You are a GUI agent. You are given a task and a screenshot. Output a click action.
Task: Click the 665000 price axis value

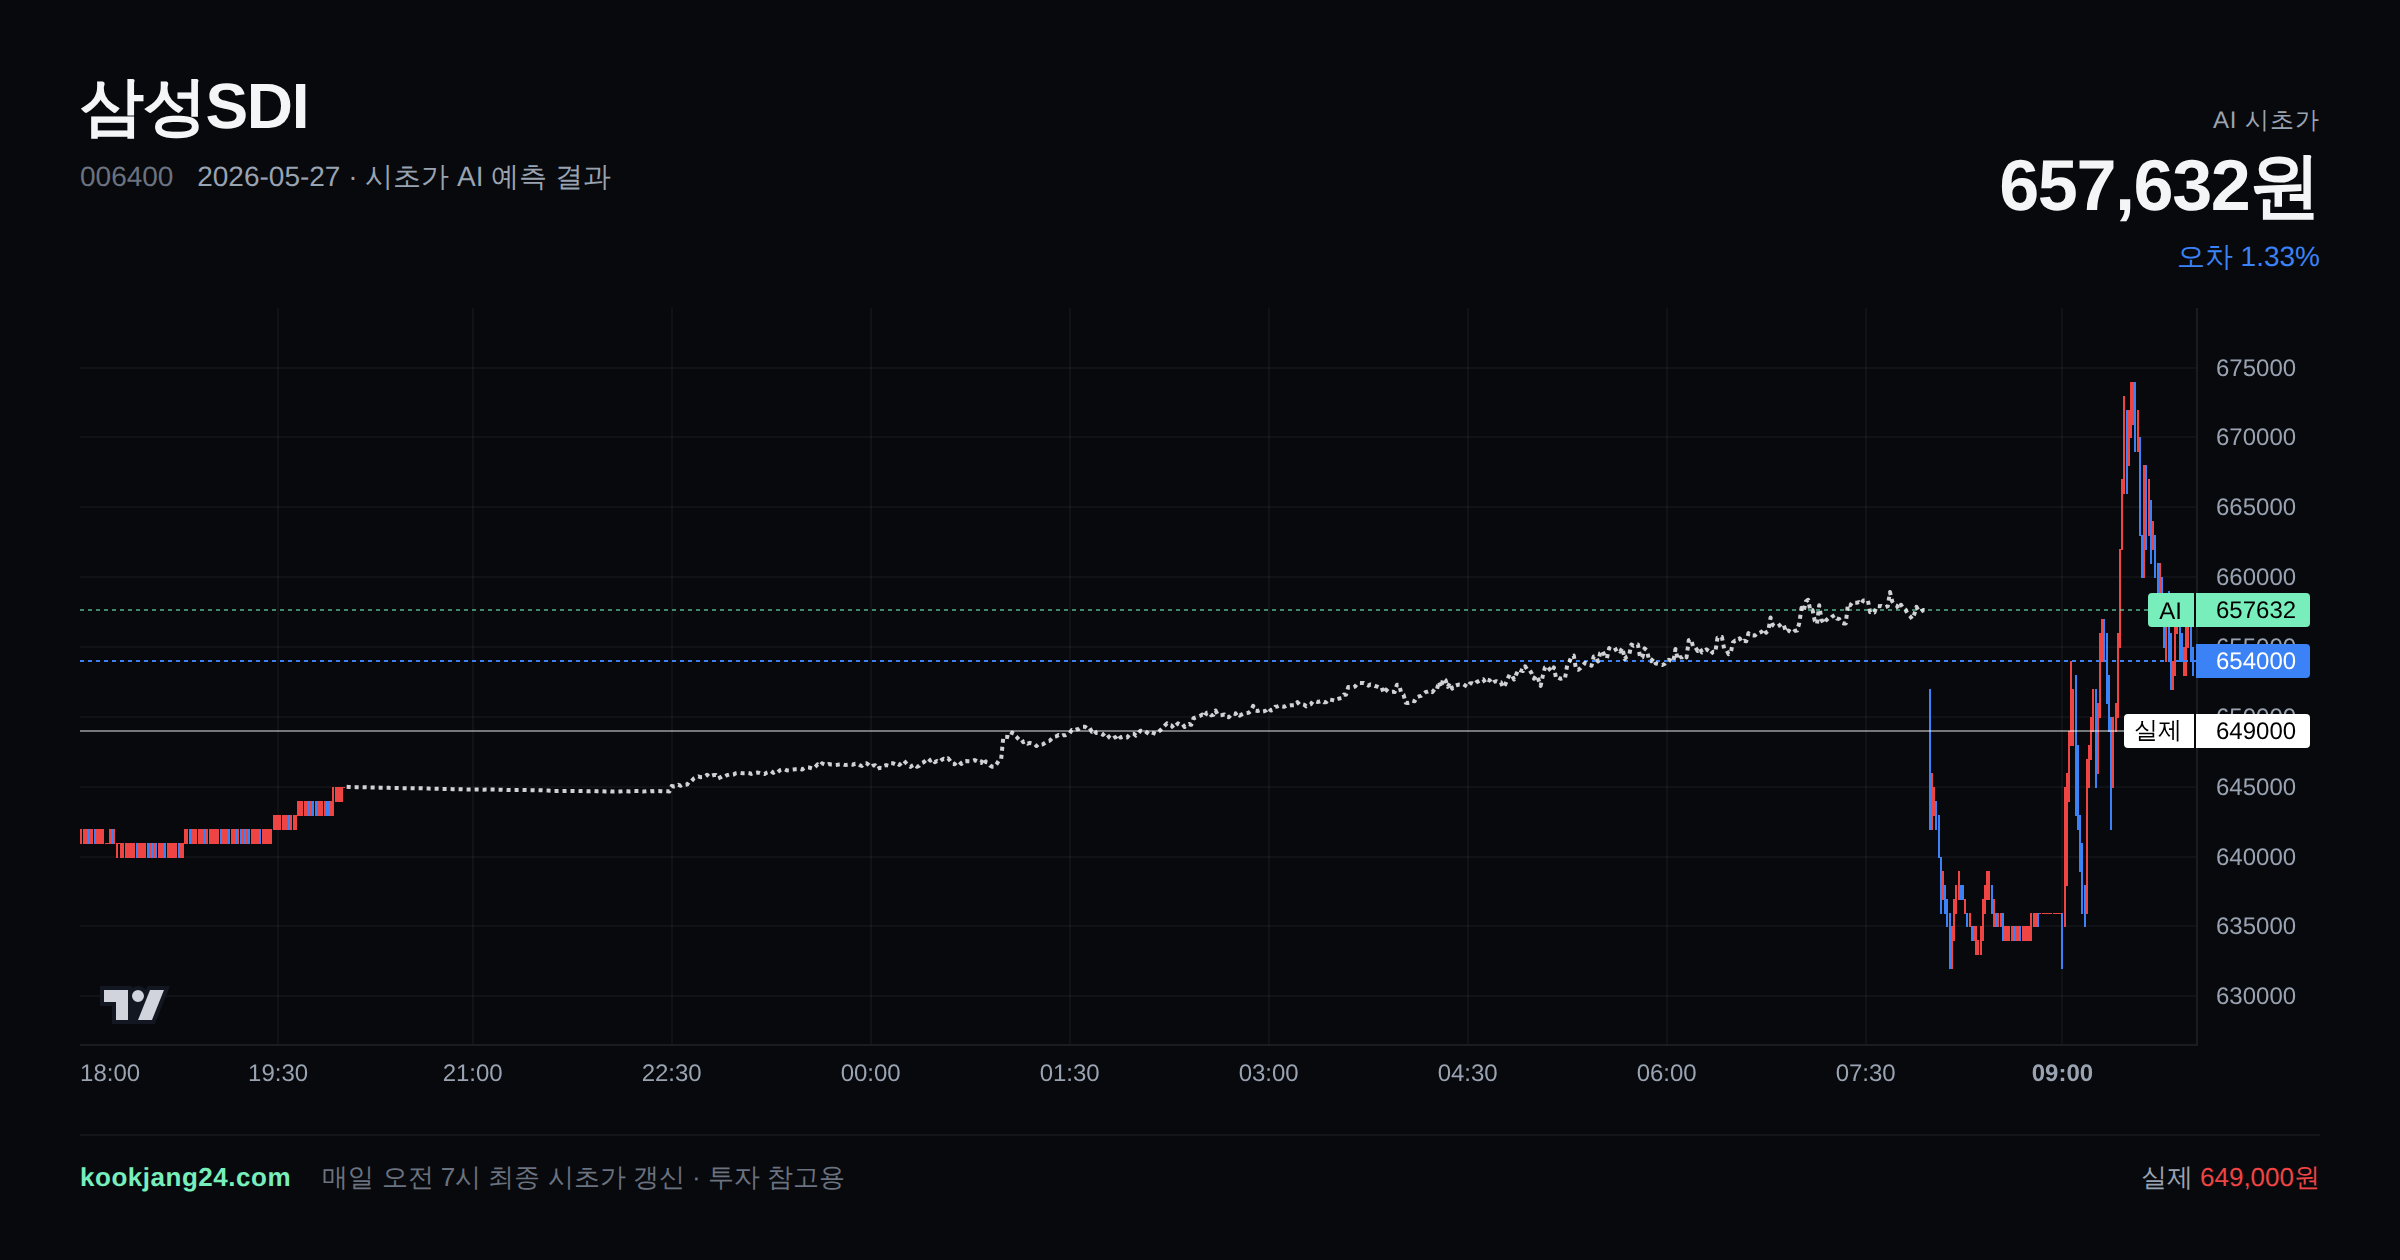(x=2255, y=507)
